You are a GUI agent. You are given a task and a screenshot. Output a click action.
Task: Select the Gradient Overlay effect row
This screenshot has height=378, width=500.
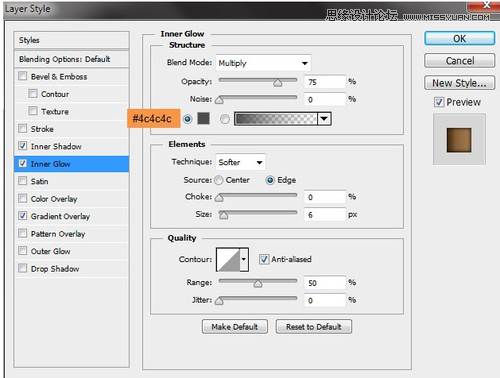point(72,216)
